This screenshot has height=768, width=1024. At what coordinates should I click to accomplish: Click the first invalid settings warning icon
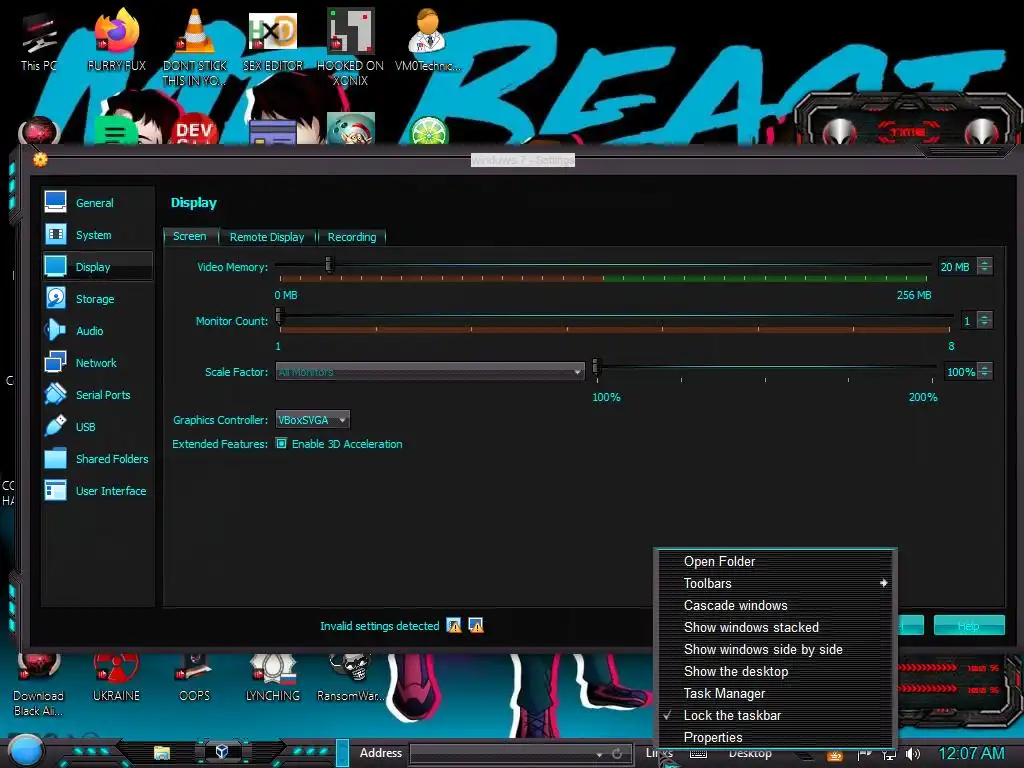point(454,626)
